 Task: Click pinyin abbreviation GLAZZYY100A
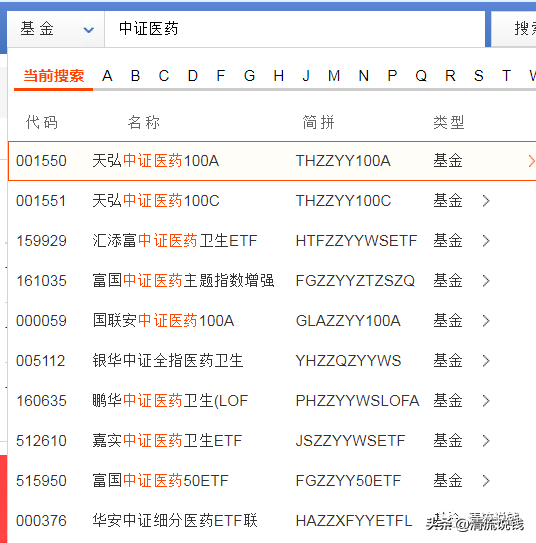pyautogui.click(x=348, y=321)
